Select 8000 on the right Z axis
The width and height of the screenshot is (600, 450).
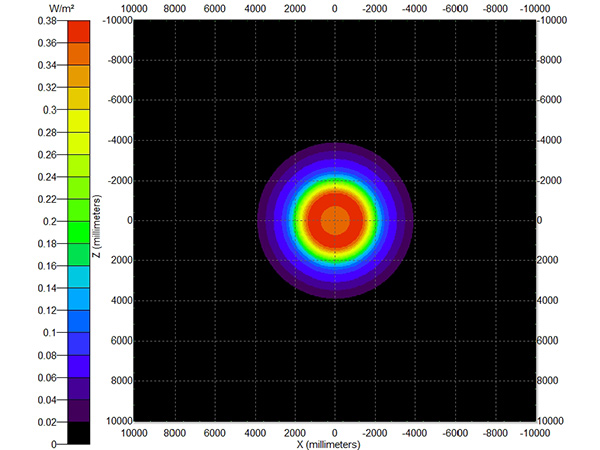[x=548, y=381]
